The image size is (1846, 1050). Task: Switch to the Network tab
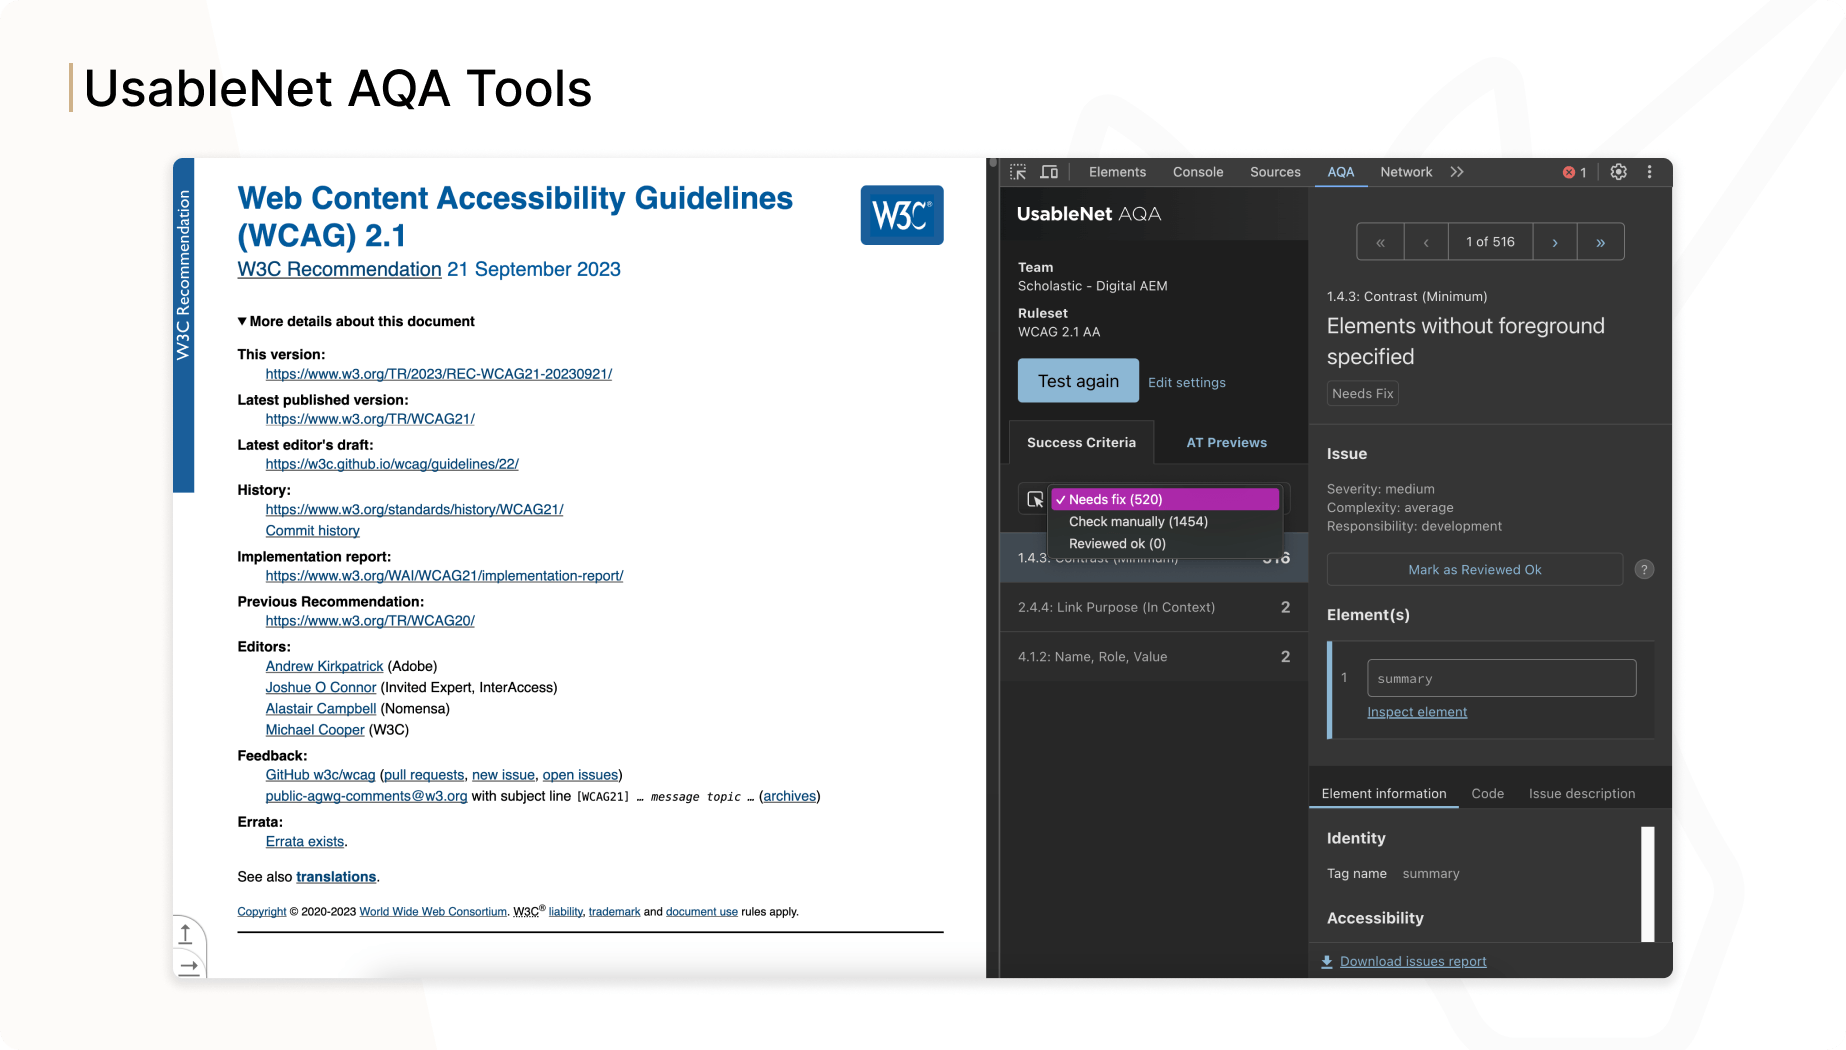pos(1406,172)
